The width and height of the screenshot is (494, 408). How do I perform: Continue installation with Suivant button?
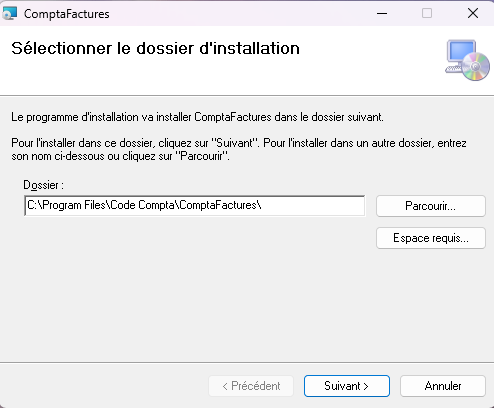coord(347,386)
